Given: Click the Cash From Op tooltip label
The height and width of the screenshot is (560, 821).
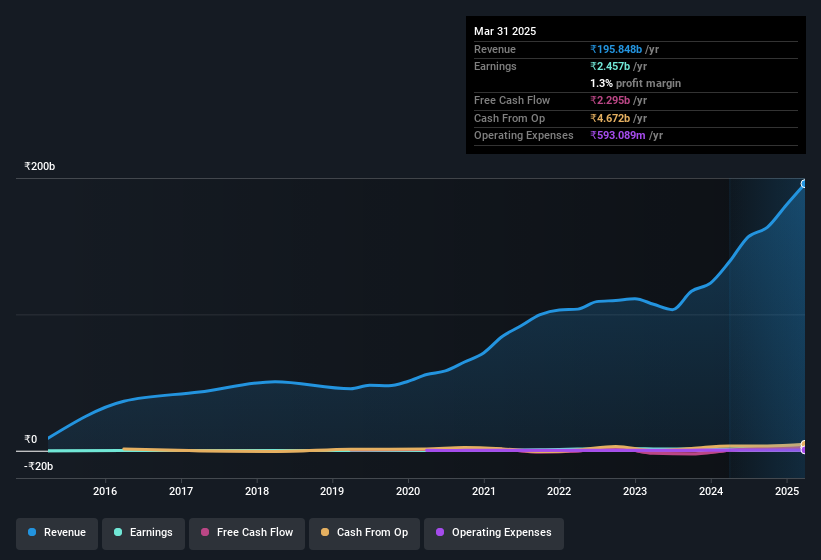Looking at the screenshot, I should point(509,118).
